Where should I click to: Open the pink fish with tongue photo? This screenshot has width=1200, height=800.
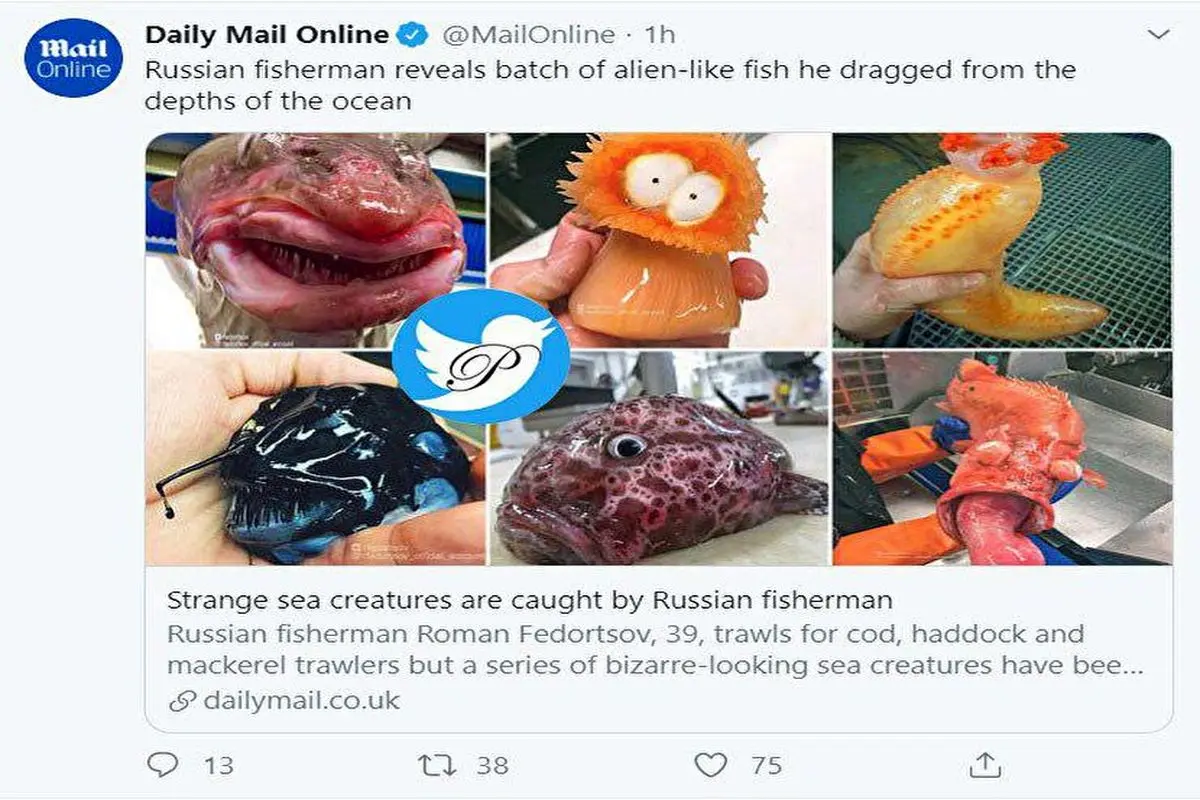point(1002,459)
